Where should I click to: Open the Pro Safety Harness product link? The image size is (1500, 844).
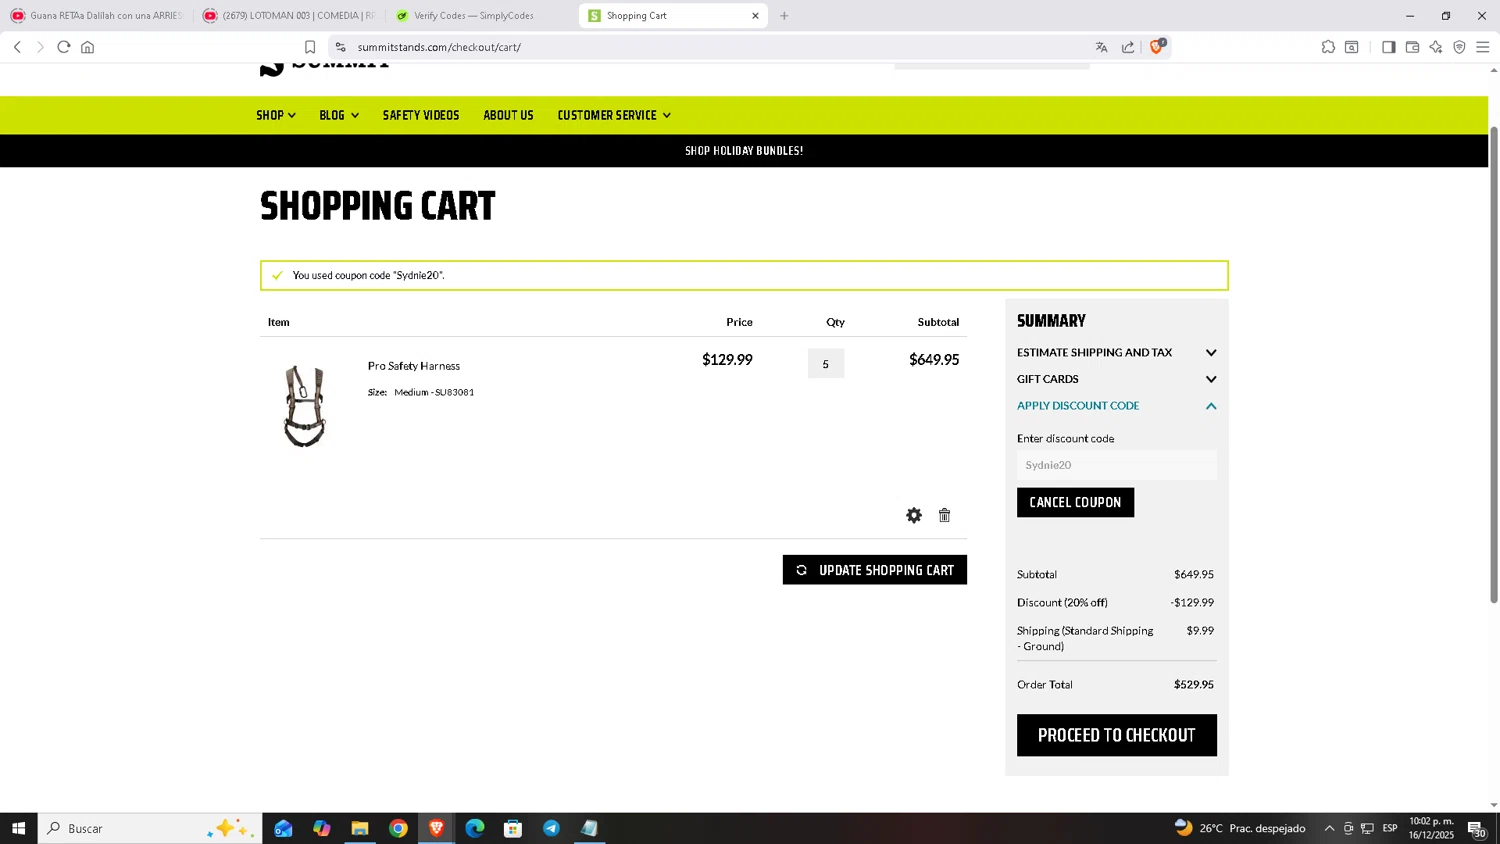tap(414, 366)
